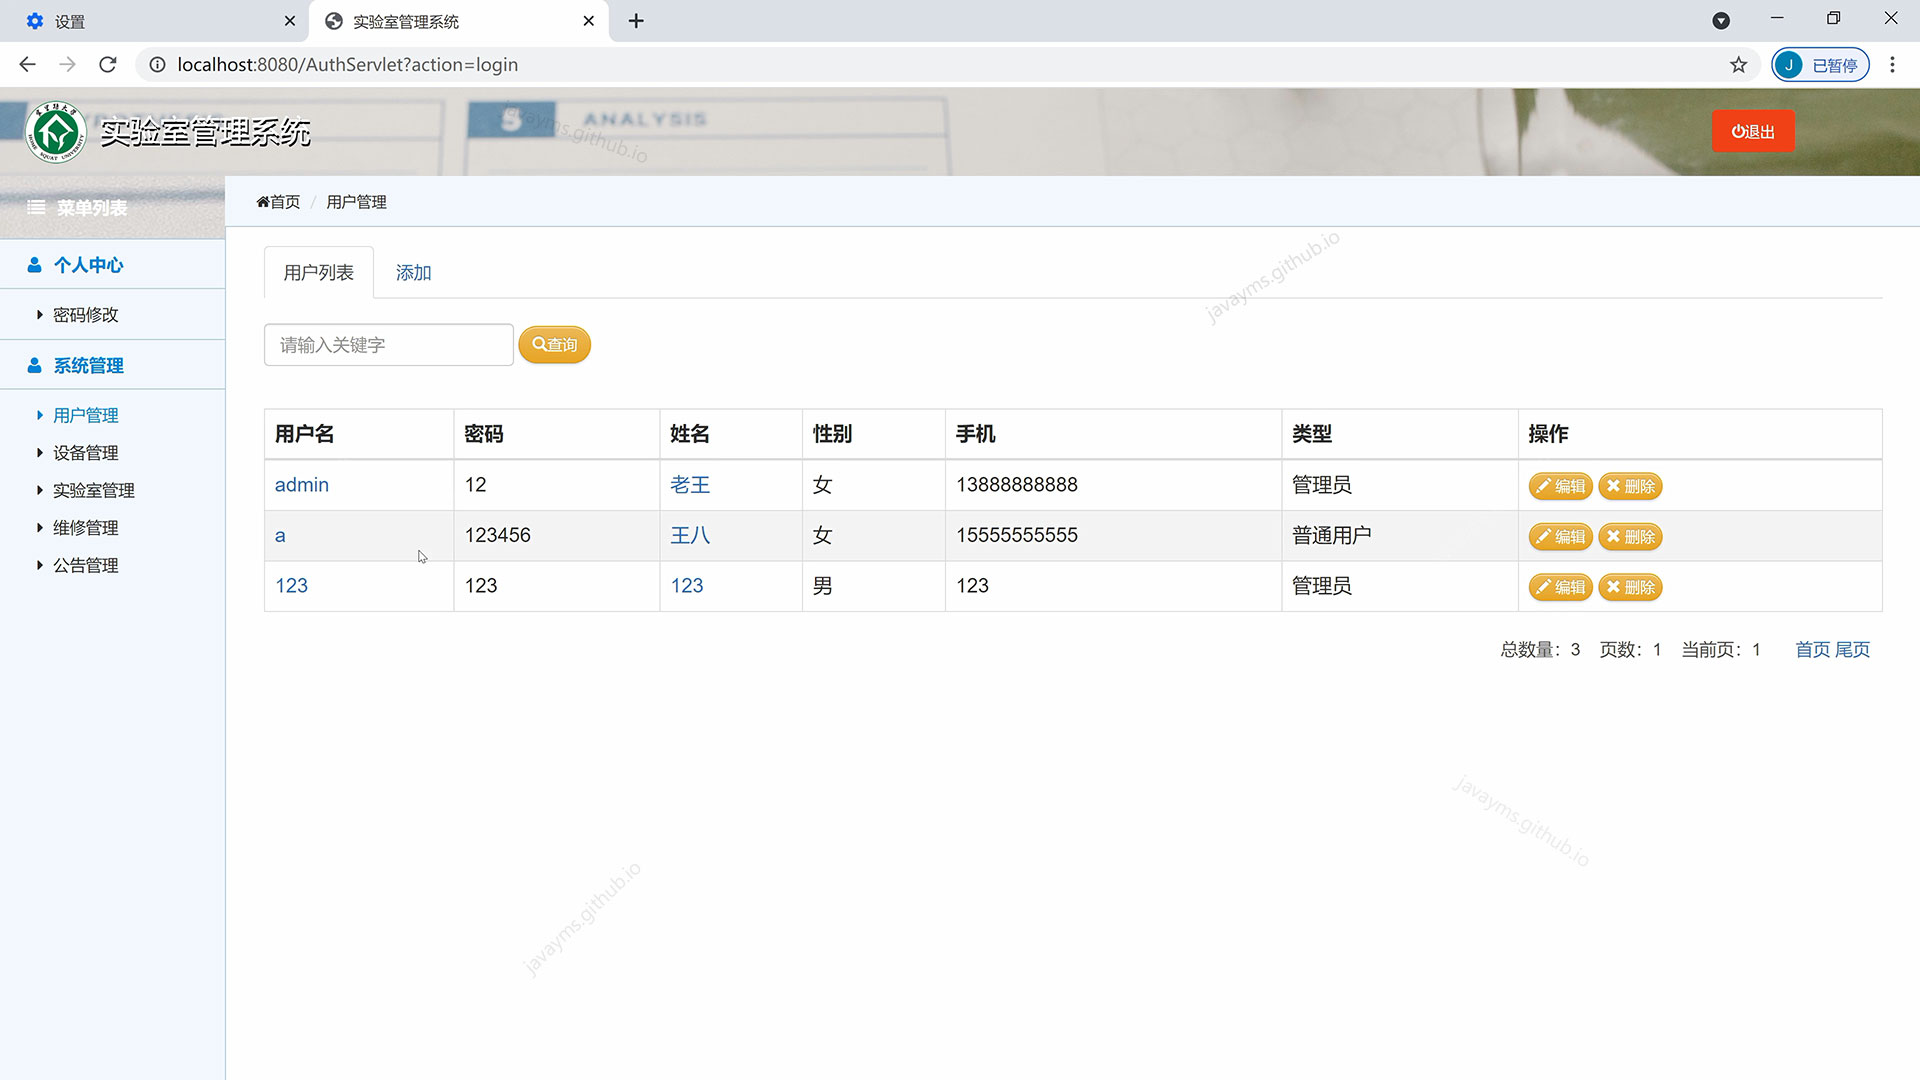This screenshot has height=1080, width=1920.
Task: Expand the 公告管理 sidebar entry
Action: [x=86, y=564]
